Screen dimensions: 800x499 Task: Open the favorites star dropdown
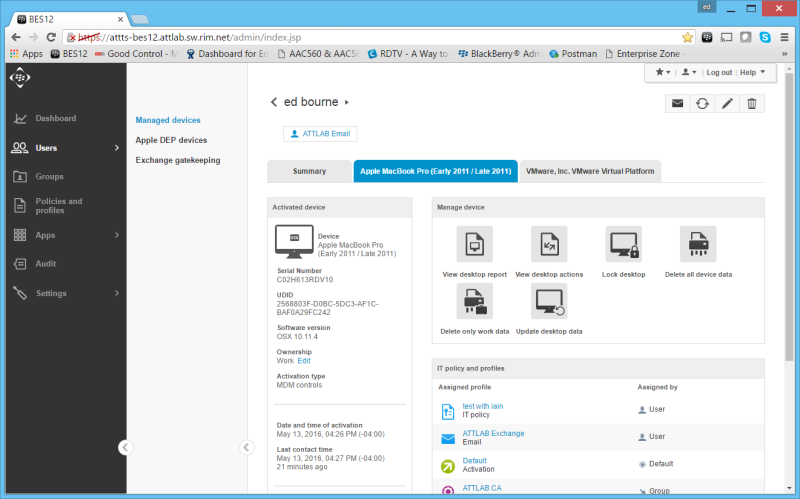(663, 72)
